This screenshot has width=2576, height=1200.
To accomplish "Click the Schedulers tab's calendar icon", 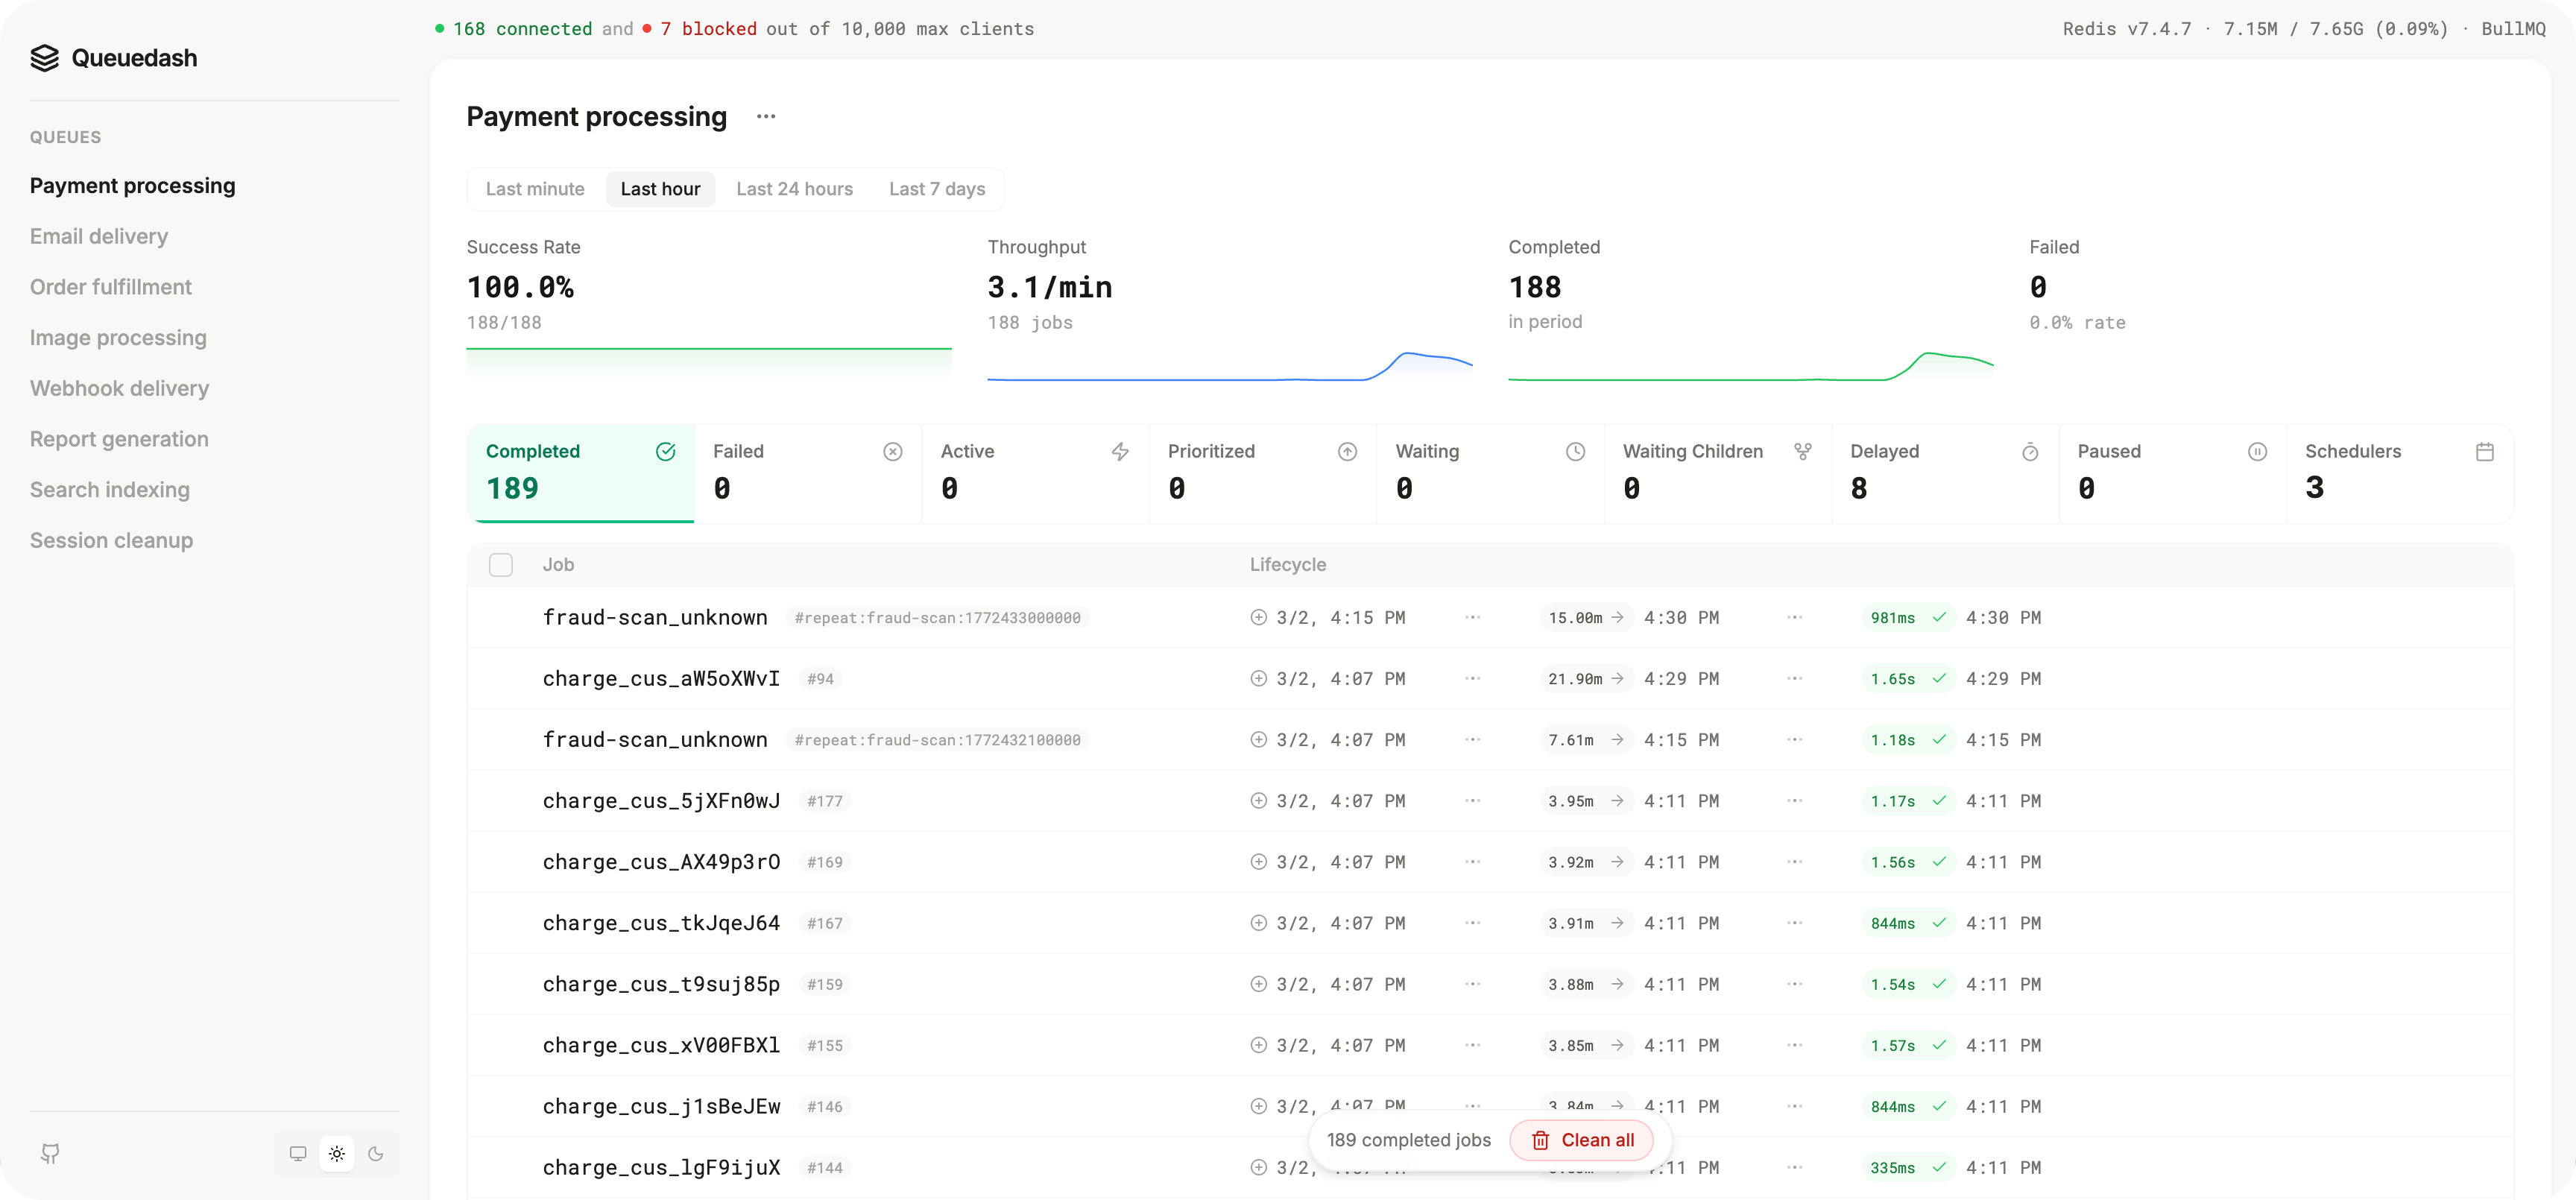I will (x=2485, y=452).
